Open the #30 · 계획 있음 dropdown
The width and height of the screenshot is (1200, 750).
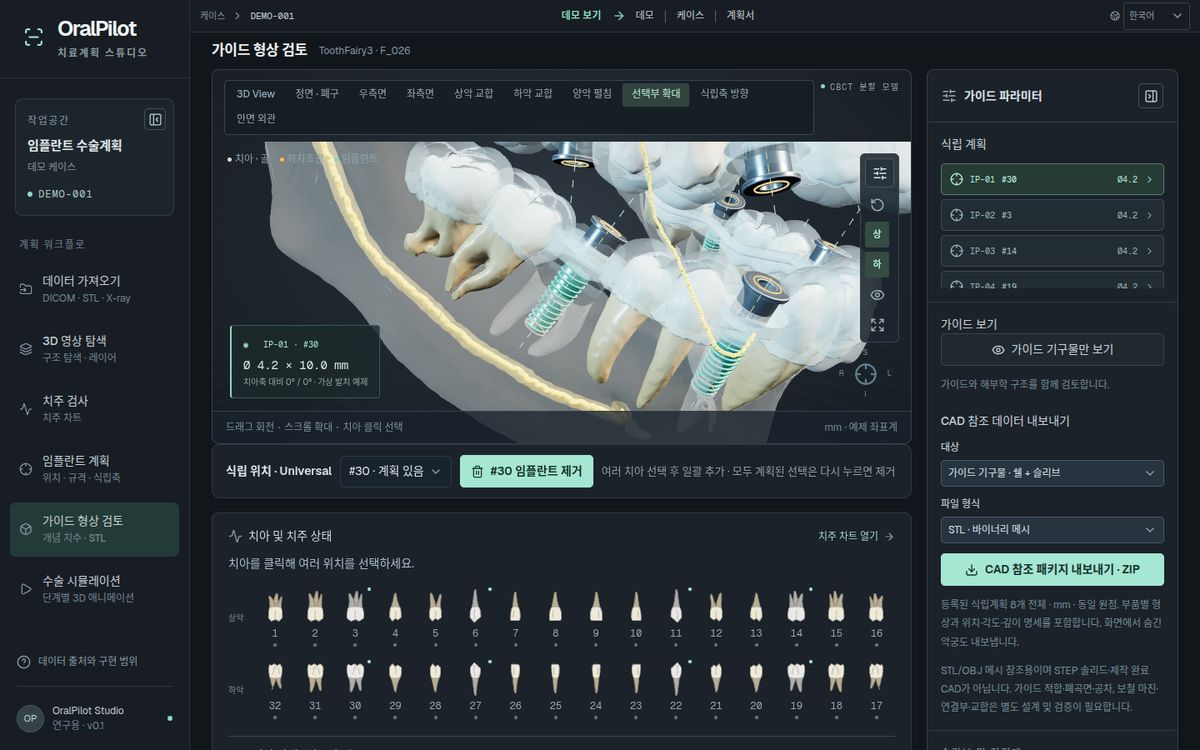tap(396, 472)
